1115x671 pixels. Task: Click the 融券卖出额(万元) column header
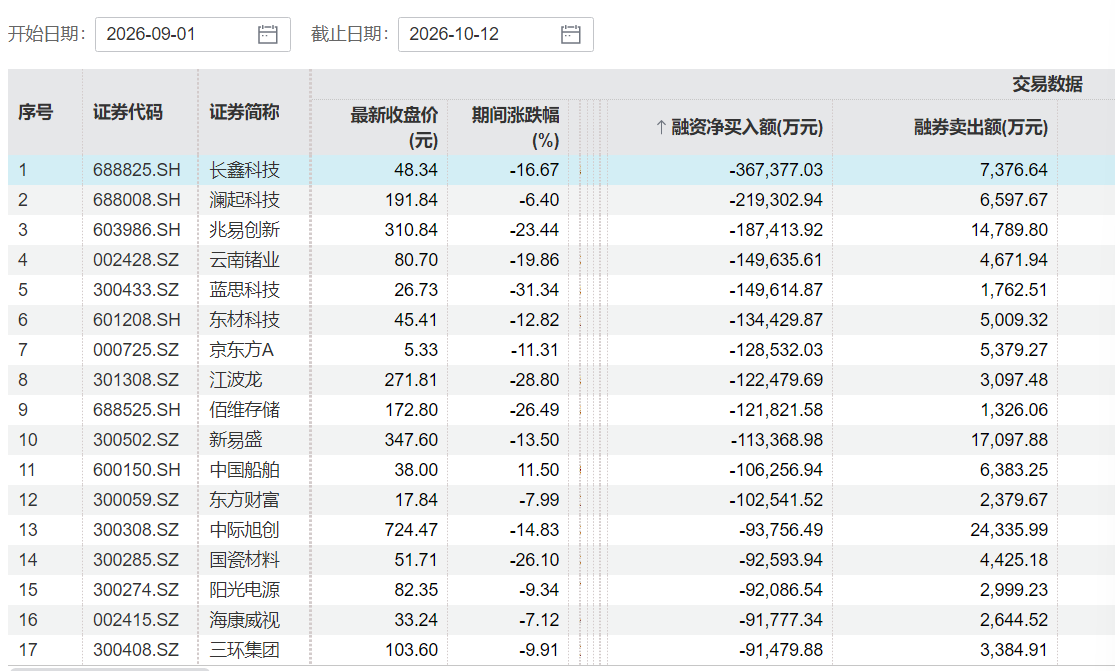[981, 127]
